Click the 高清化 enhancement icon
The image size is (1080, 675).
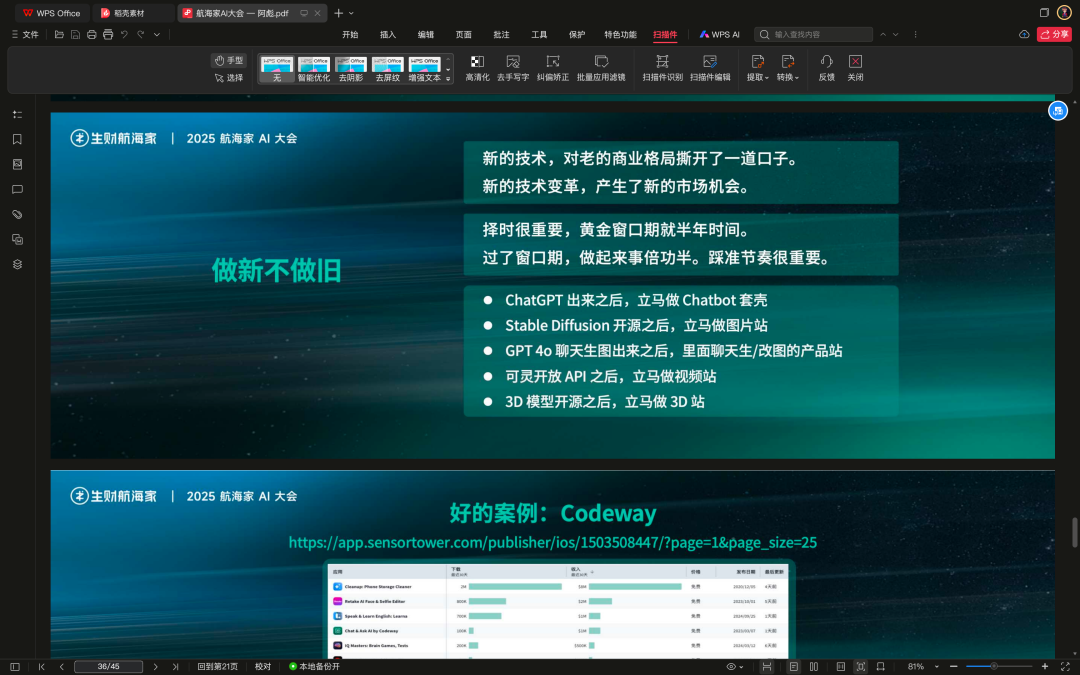(x=477, y=62)
